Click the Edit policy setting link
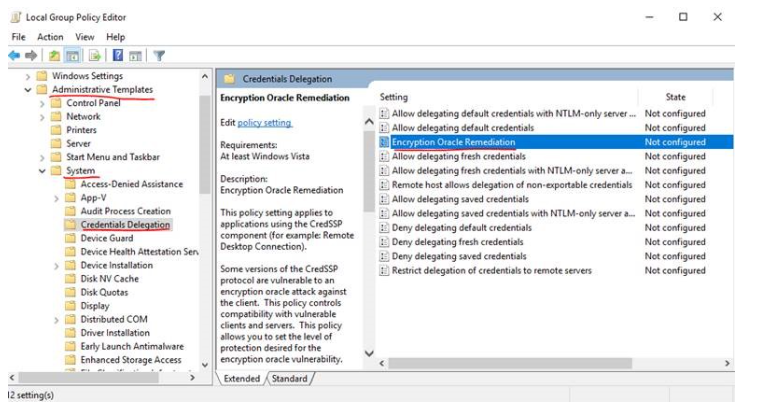Image resolution: width=773 pixels, height=407 pixels. click(264, 122)
